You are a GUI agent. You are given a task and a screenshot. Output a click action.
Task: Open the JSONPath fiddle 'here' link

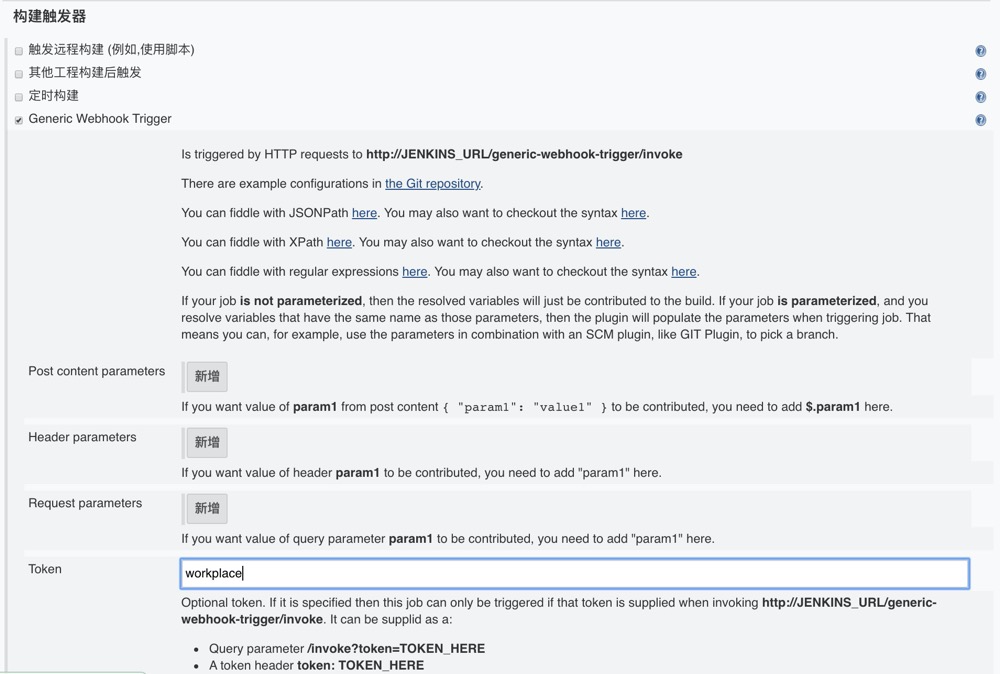[x=364, y=213]
